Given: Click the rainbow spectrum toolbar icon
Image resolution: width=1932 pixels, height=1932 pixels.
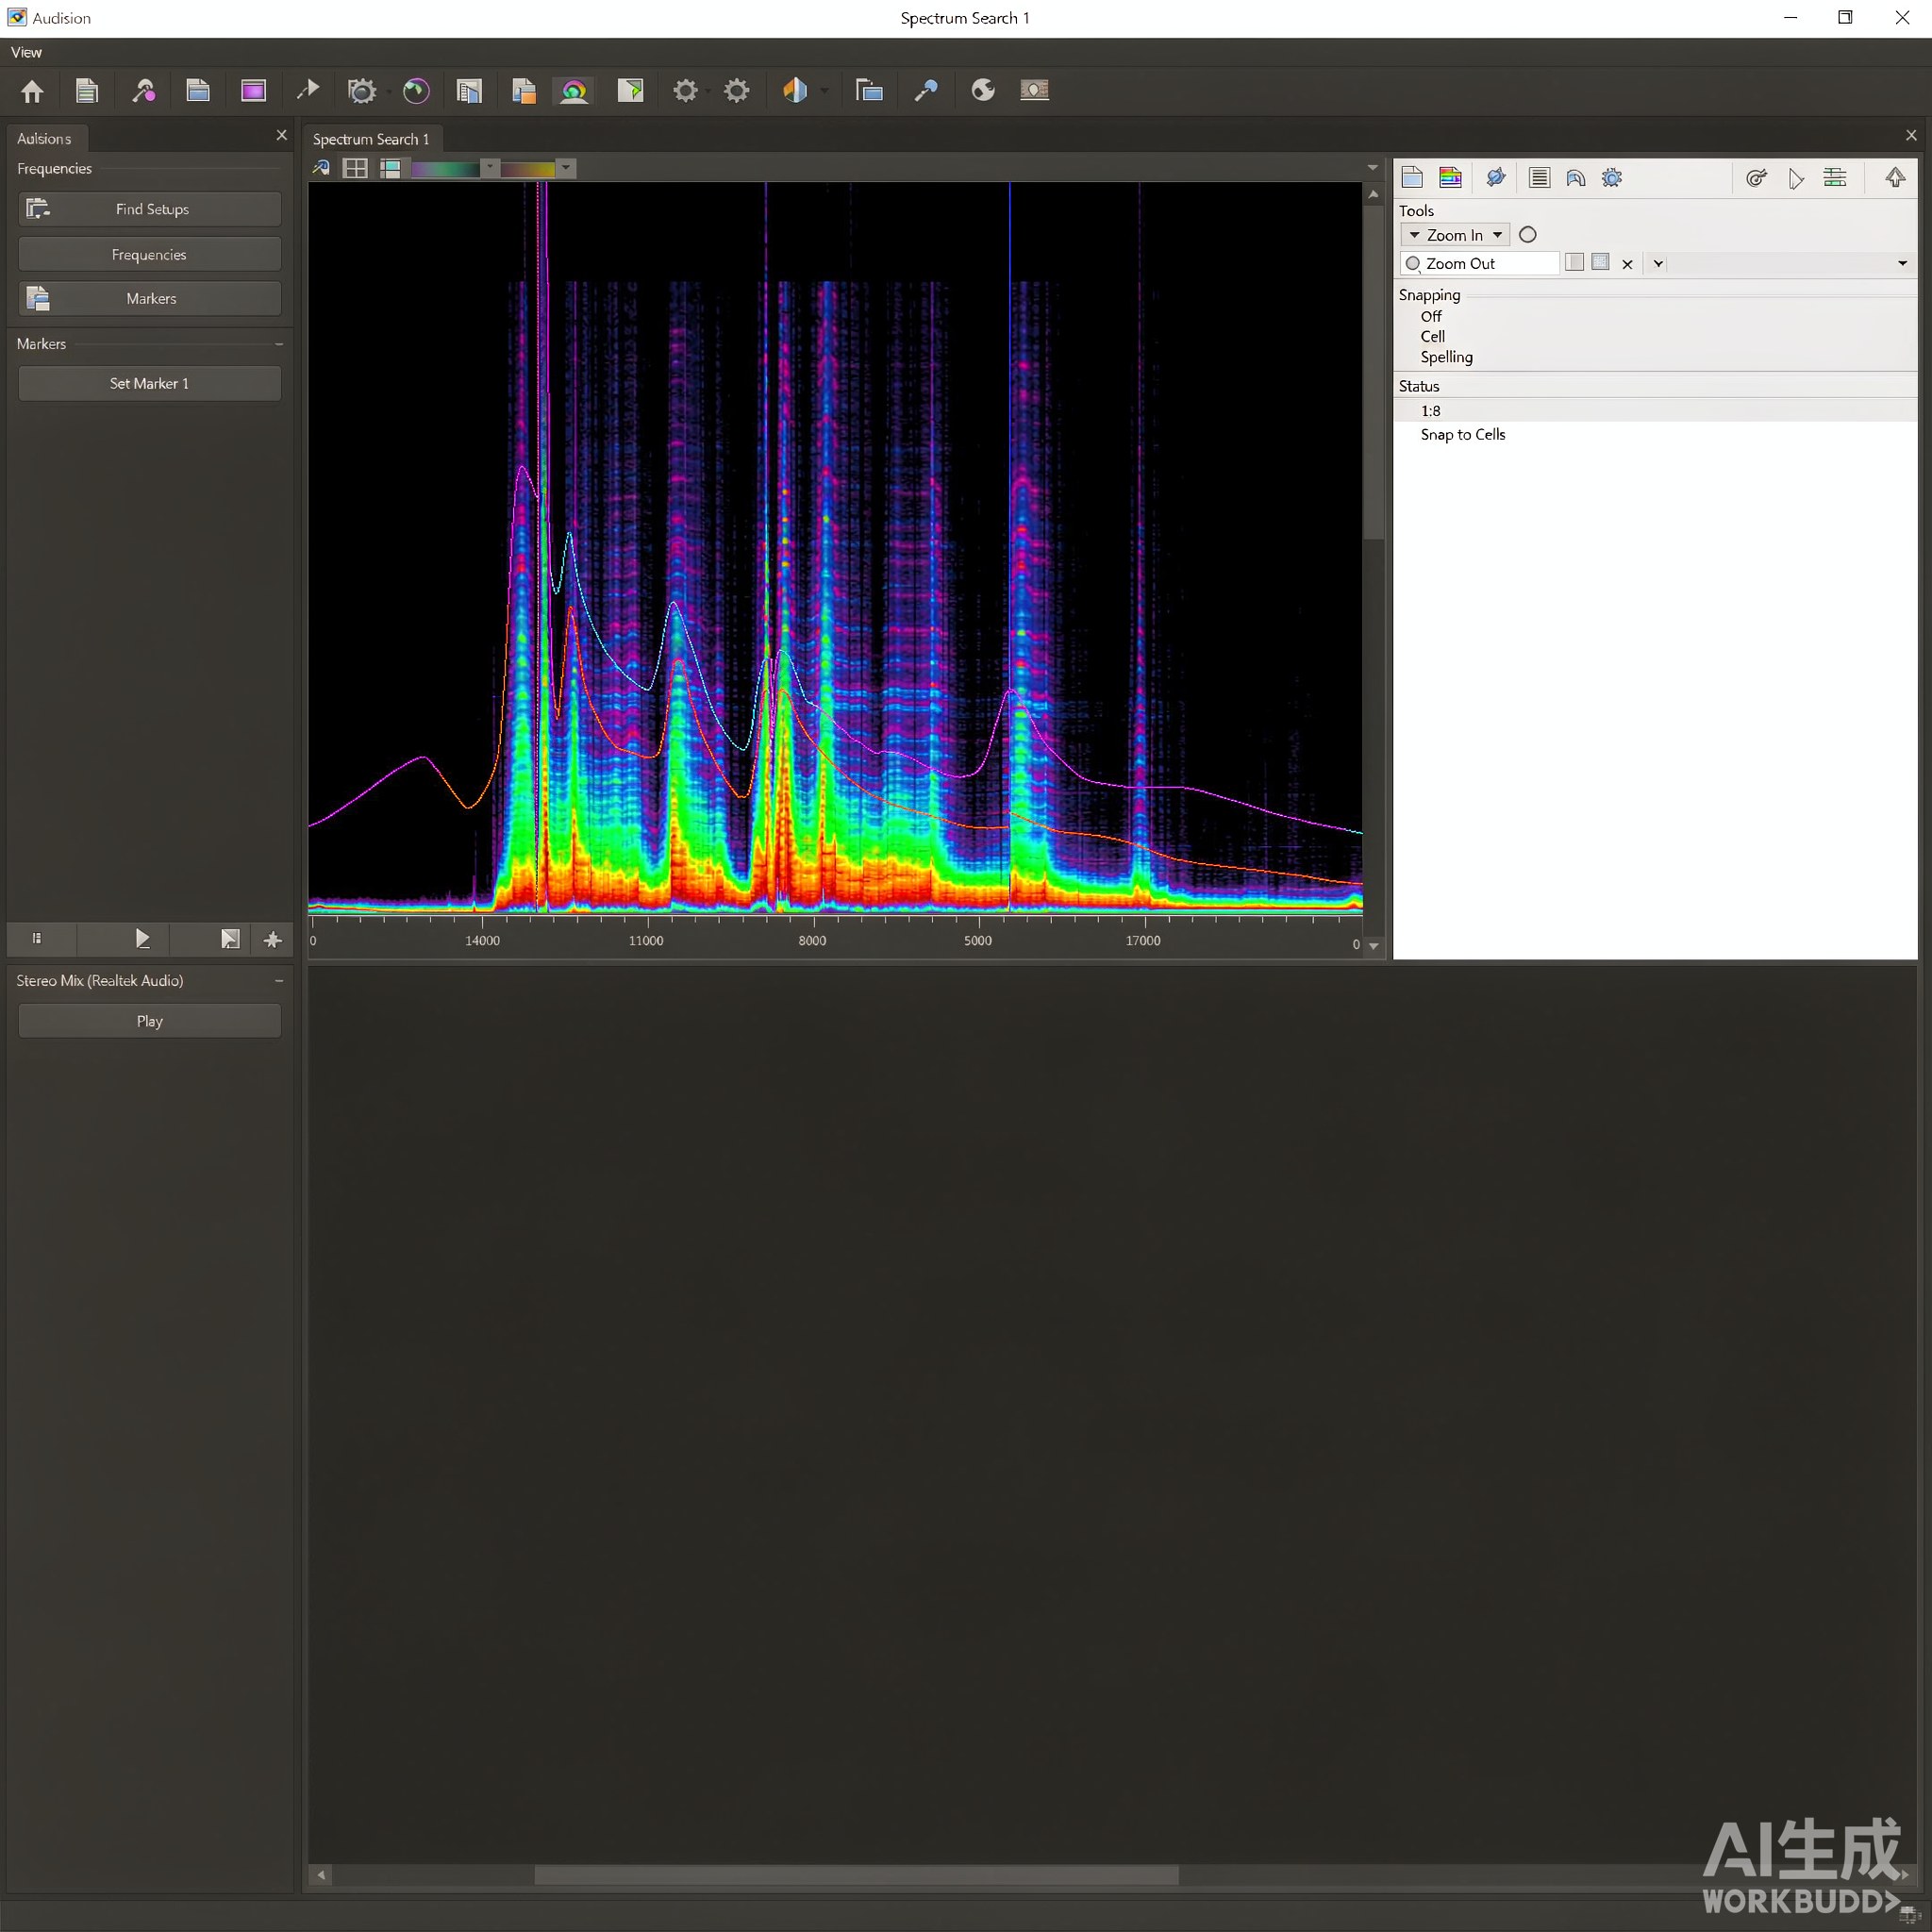Looking at the screenshot, I should click(574, 91).
